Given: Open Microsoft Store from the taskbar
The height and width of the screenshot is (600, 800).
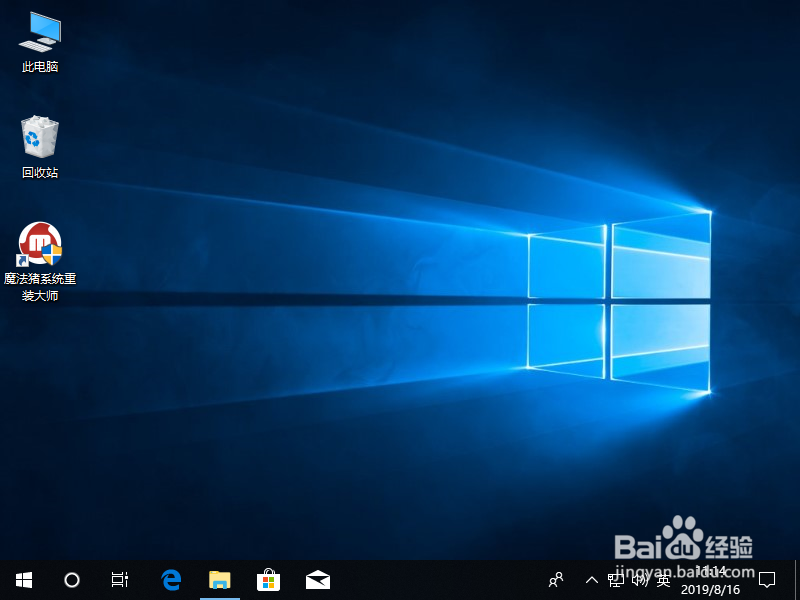Looking at the screenshot, I should (x=268, y=580).
